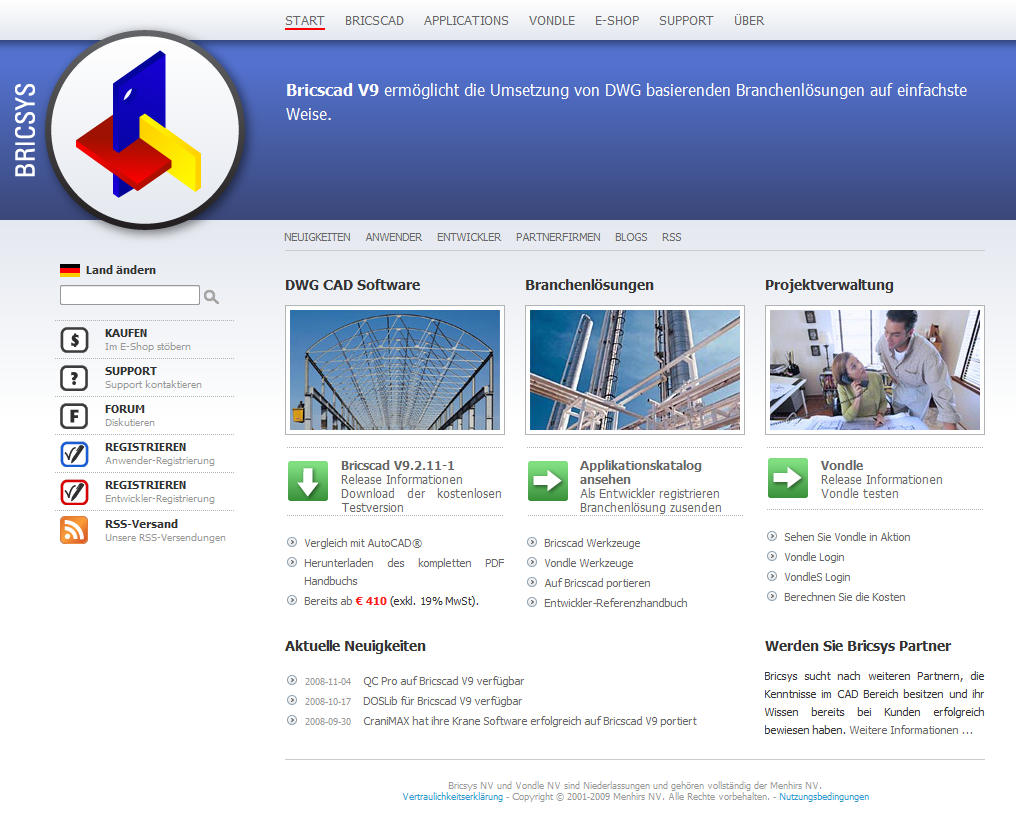Click the red Entwickler registration checkmark icon
The height and width of the screenshot is (822, 1016).
coord(75,492)
